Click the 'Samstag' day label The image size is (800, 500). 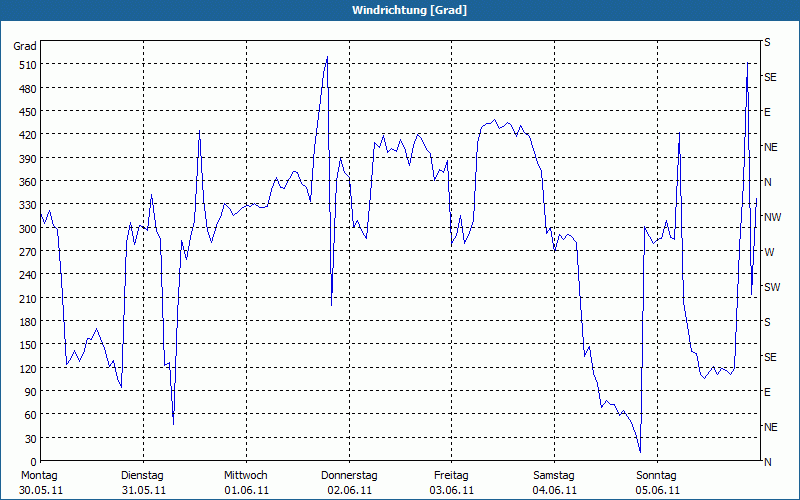pos(554,476)
